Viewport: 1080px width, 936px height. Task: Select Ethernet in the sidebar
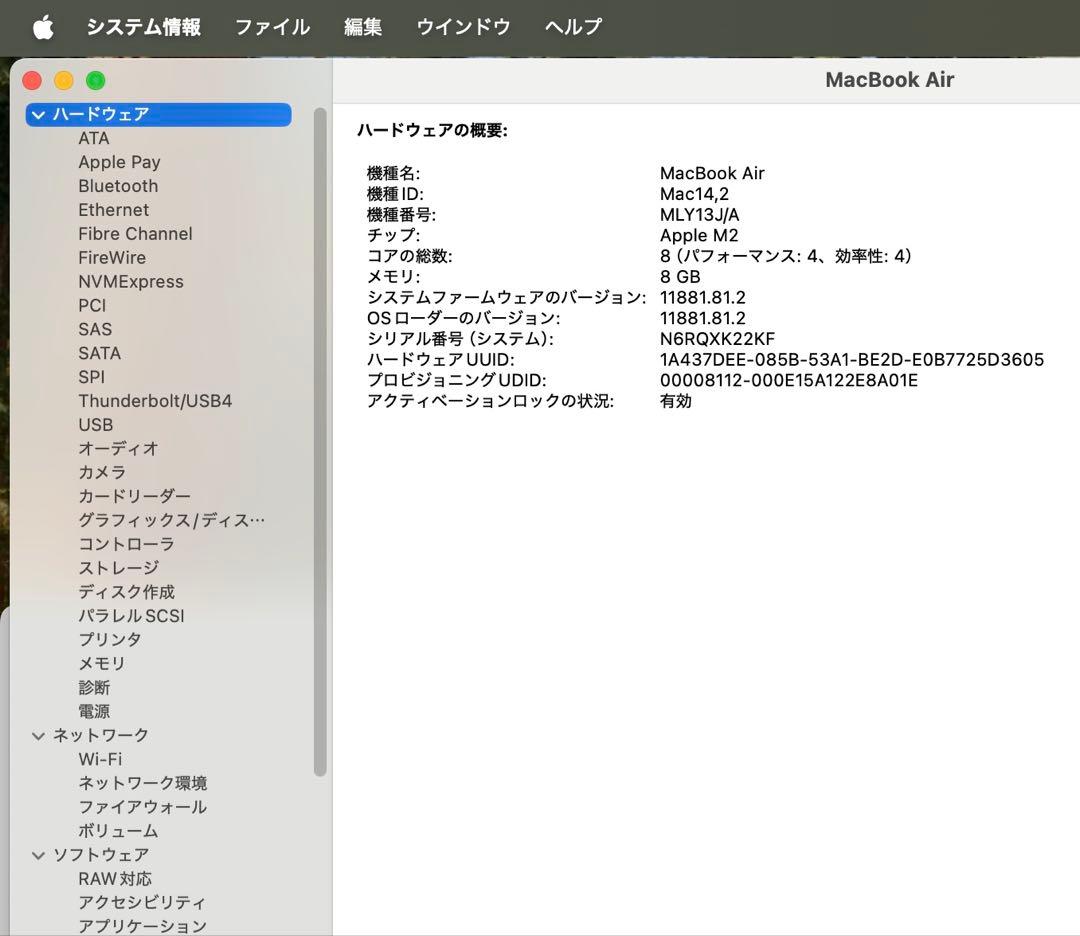click(x=113, y=210)
